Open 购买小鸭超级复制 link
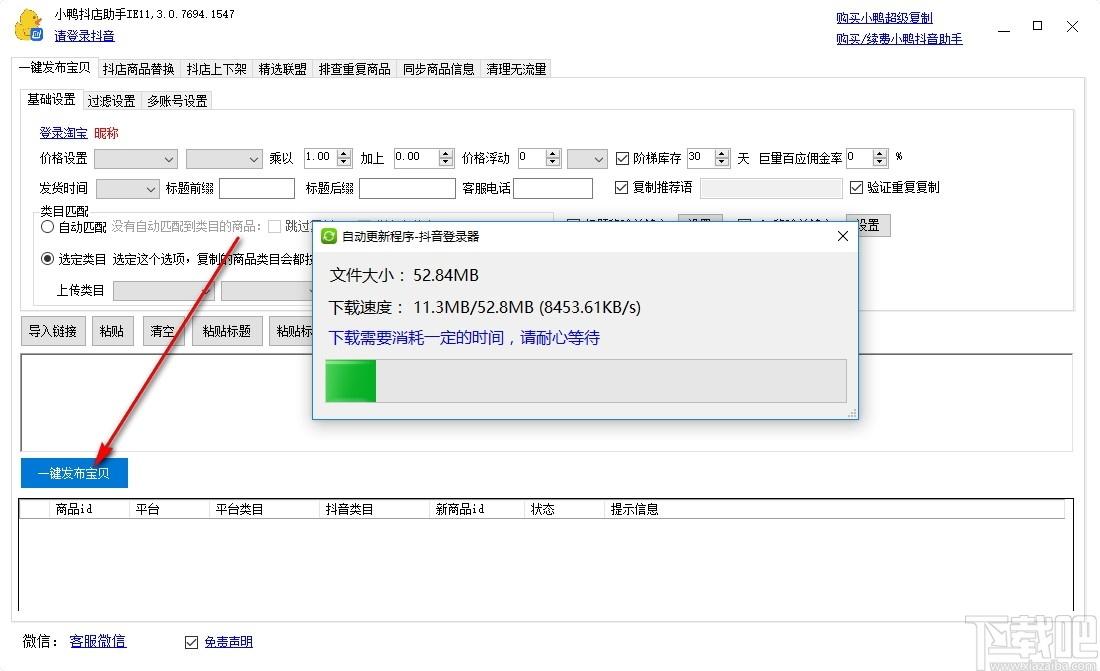 pos(884,18)
